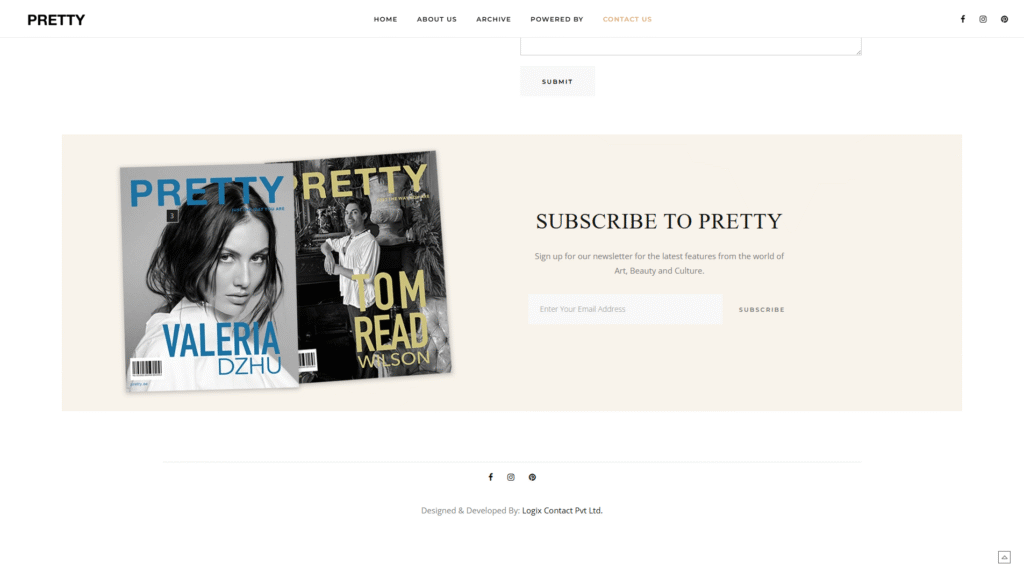
Task: Click the footer Facebook icon
Action: tap(490, 477)
